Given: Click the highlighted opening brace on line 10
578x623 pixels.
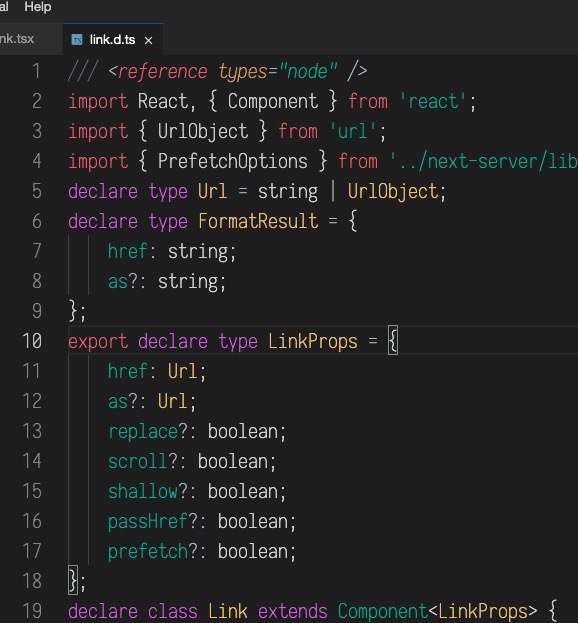Looking at the screenshot, I should 393,341.
